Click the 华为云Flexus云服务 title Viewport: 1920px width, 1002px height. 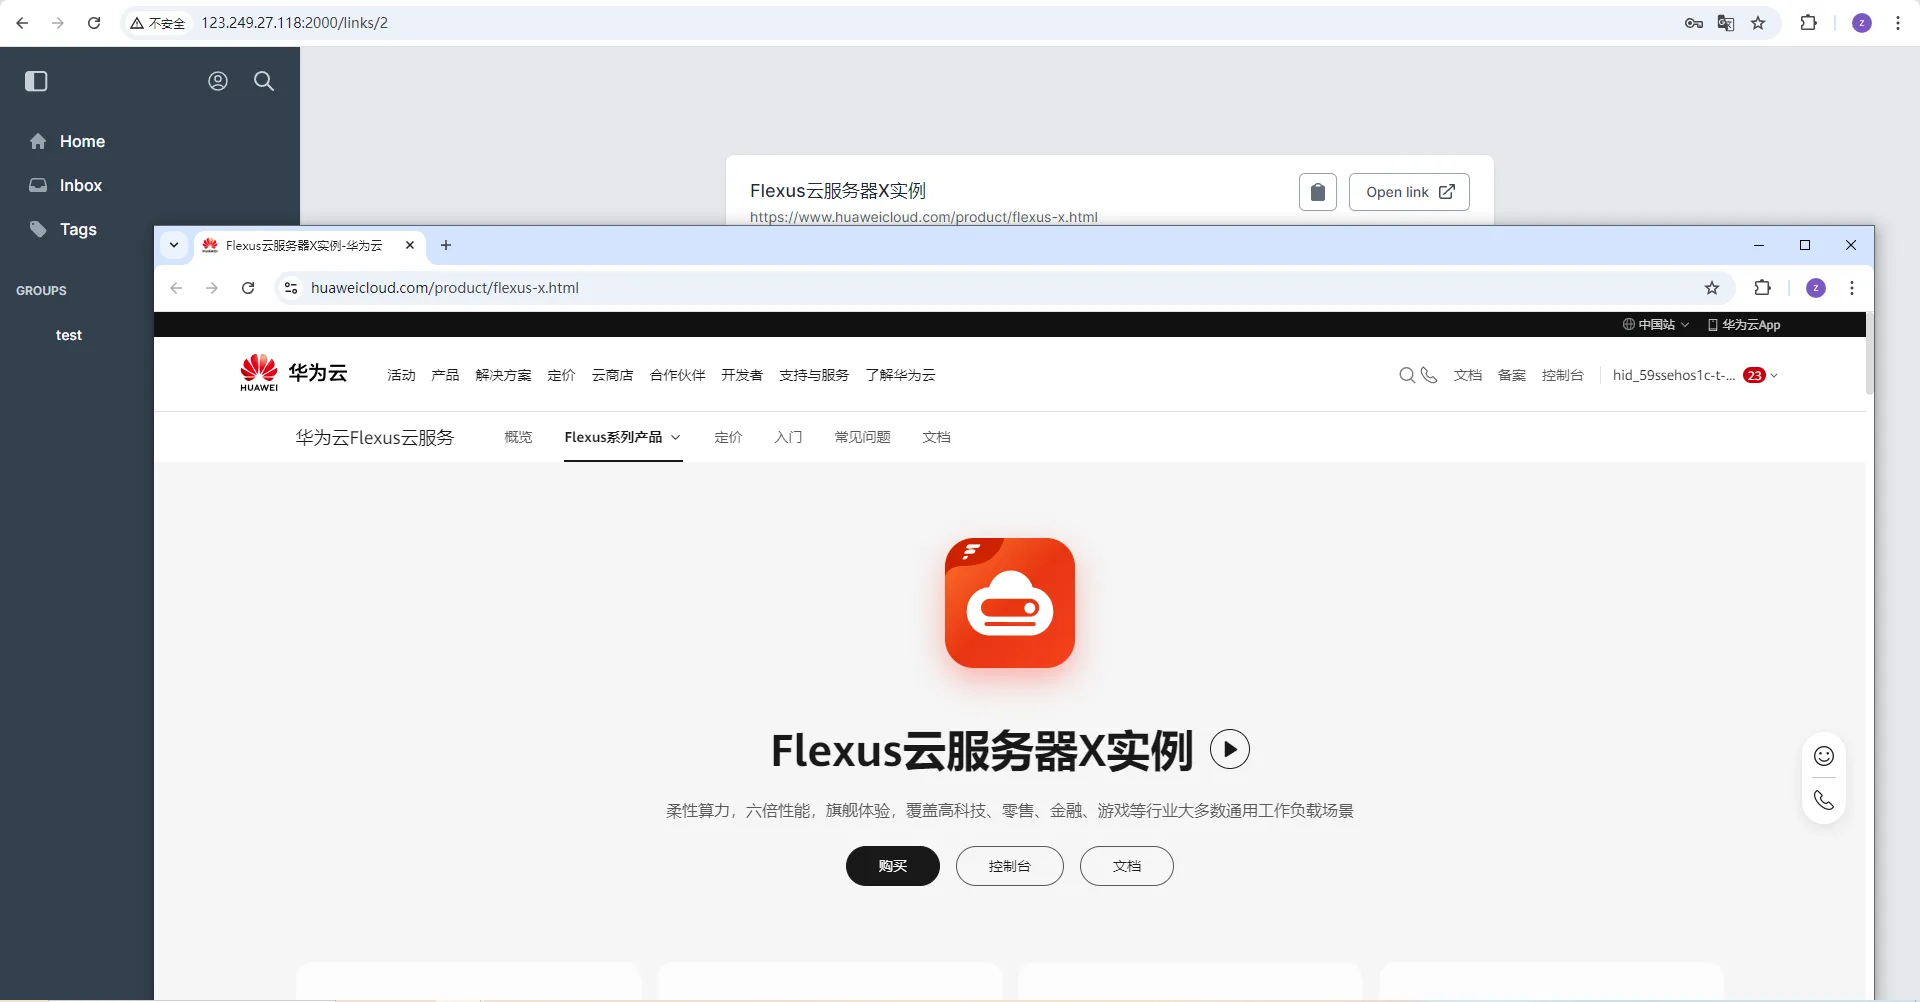(375, 437)
